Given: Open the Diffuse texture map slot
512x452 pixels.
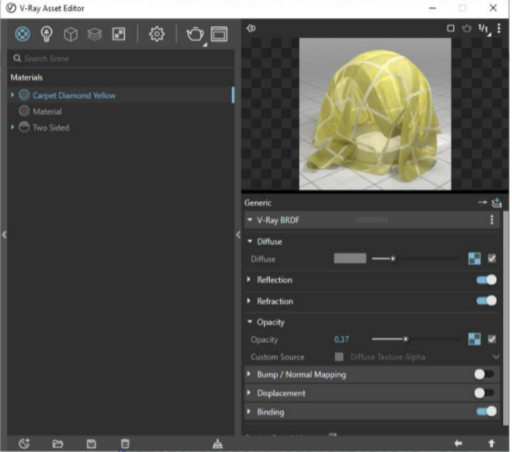Looking at the screenshot, I should point(474,258).
